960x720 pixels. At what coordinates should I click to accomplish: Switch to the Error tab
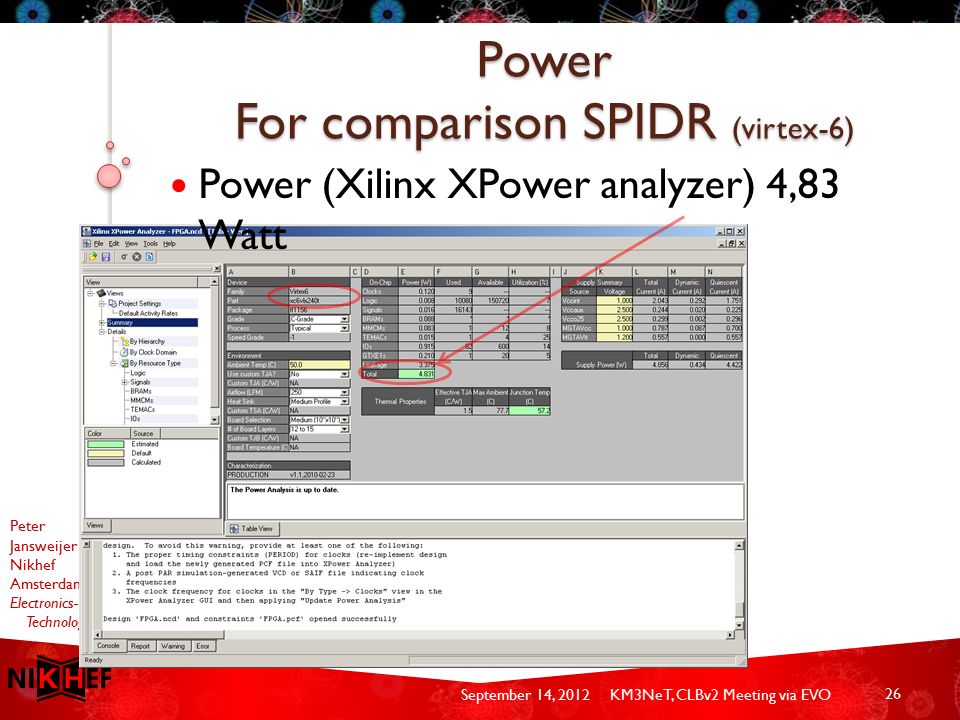(203, 646)
